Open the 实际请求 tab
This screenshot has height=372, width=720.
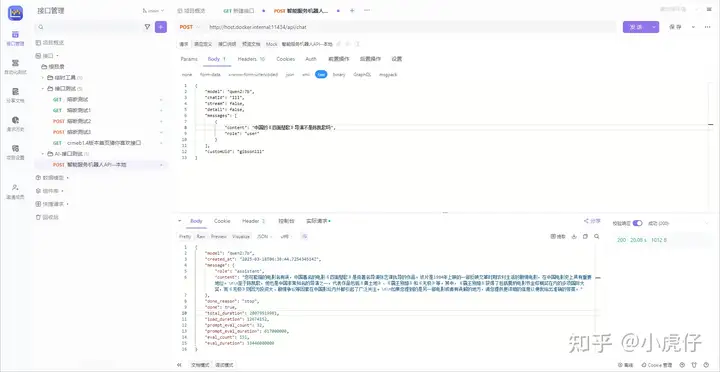click(318, 221)
